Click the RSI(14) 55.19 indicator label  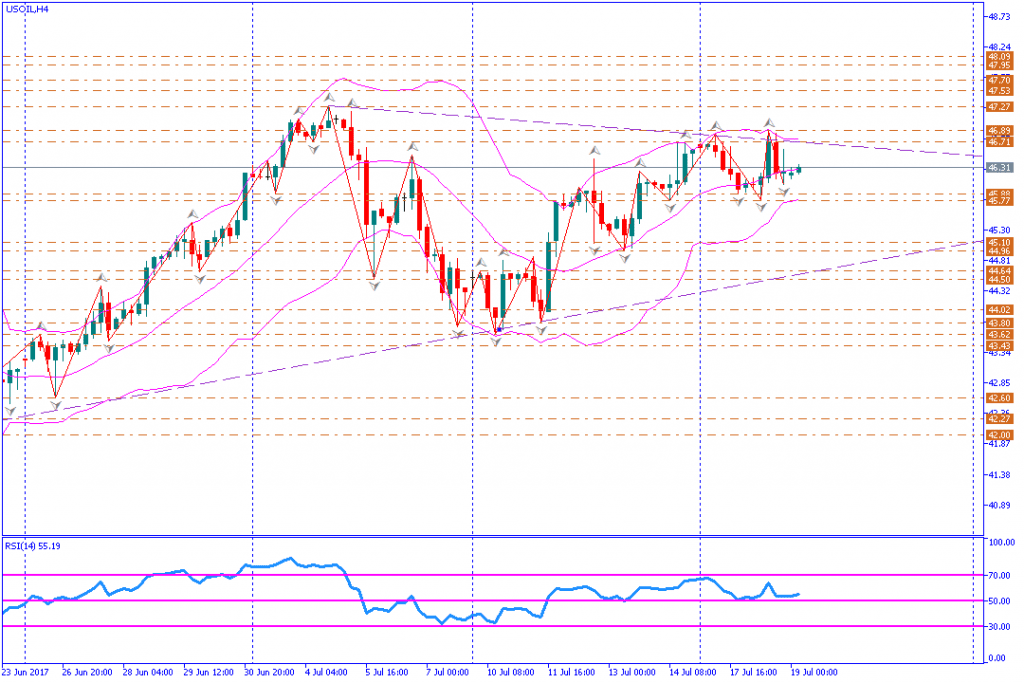33,546
